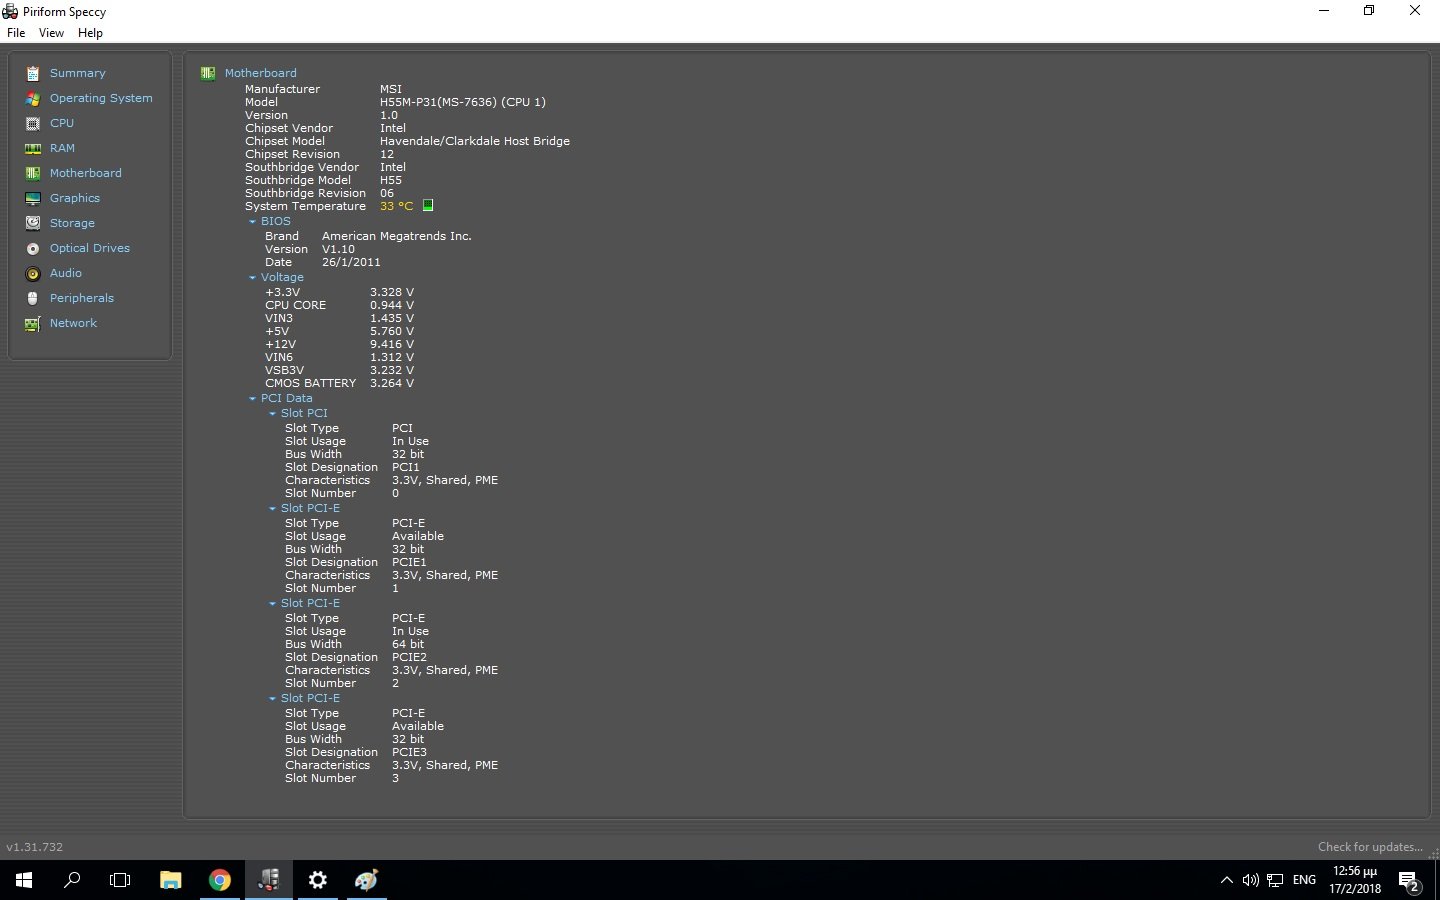The width and height of the screenshot is (1440, 900).
Task: Select RAM in the sidebar
Action: tap(62, 148)
